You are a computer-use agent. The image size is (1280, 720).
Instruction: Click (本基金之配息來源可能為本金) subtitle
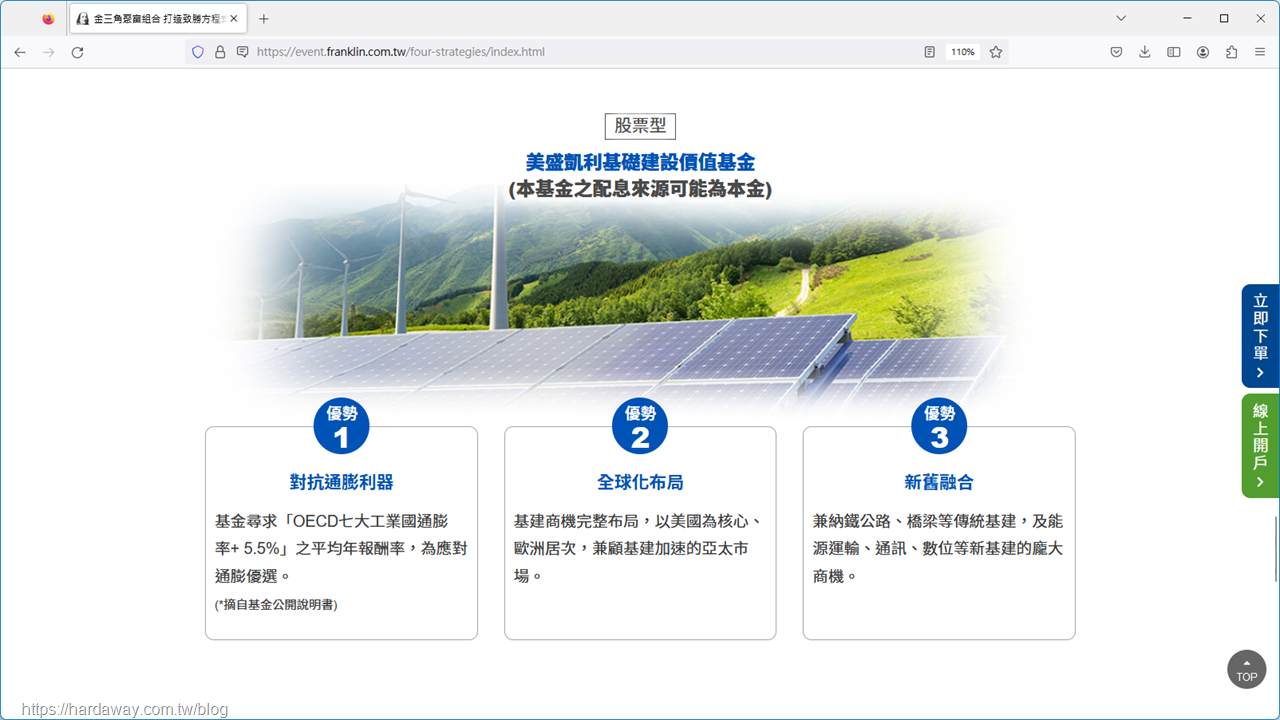[640, 189]
